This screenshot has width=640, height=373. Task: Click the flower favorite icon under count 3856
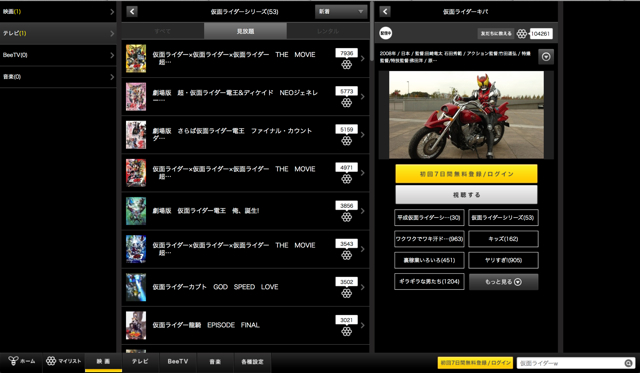(x=347, y=217)
